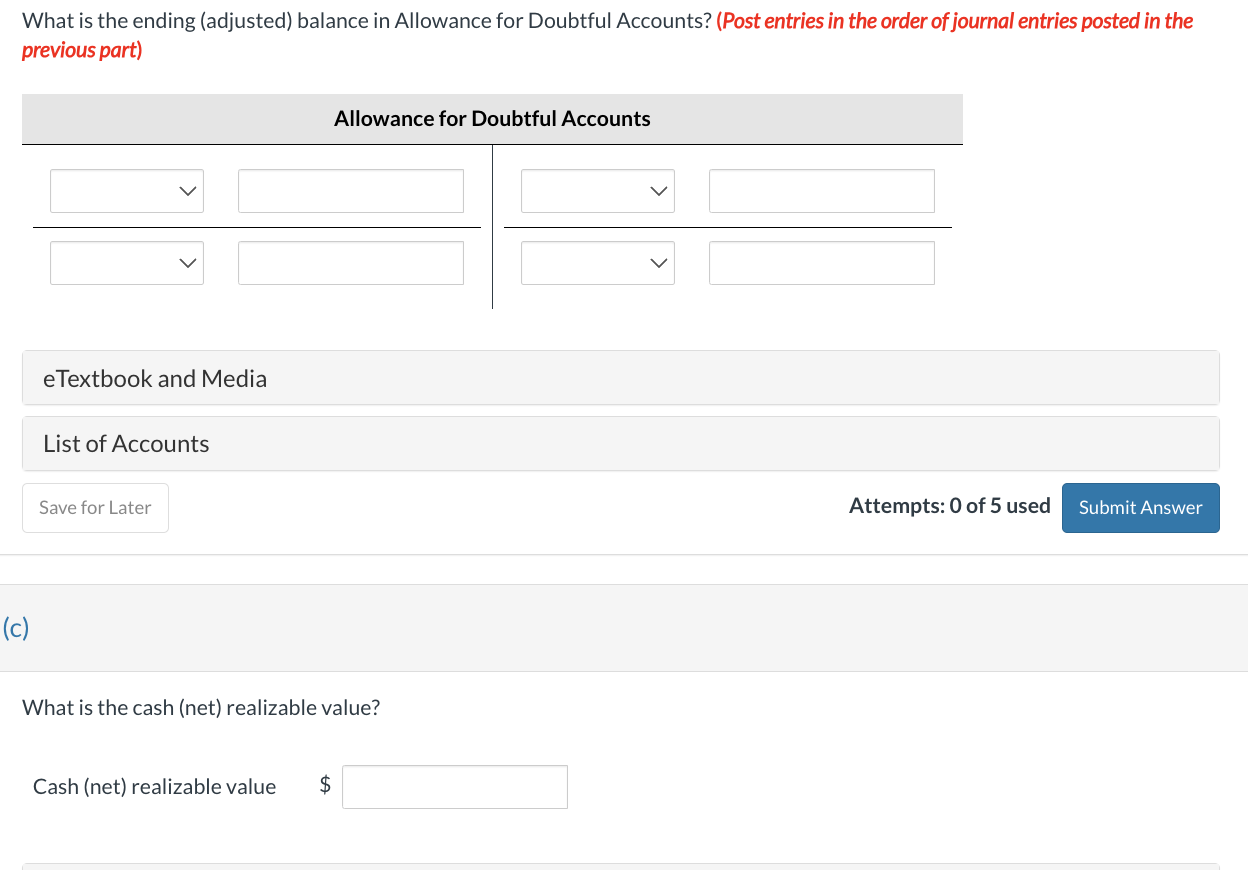Click the second debit amount input field
The height and width of the screenshot is (870, 1248).
(x=350, y=262)
